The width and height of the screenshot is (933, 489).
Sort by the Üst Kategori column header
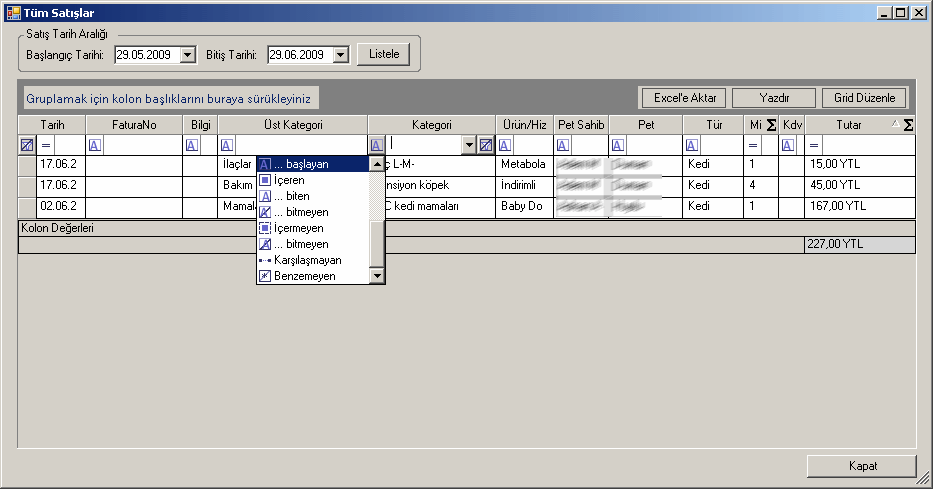293,125
